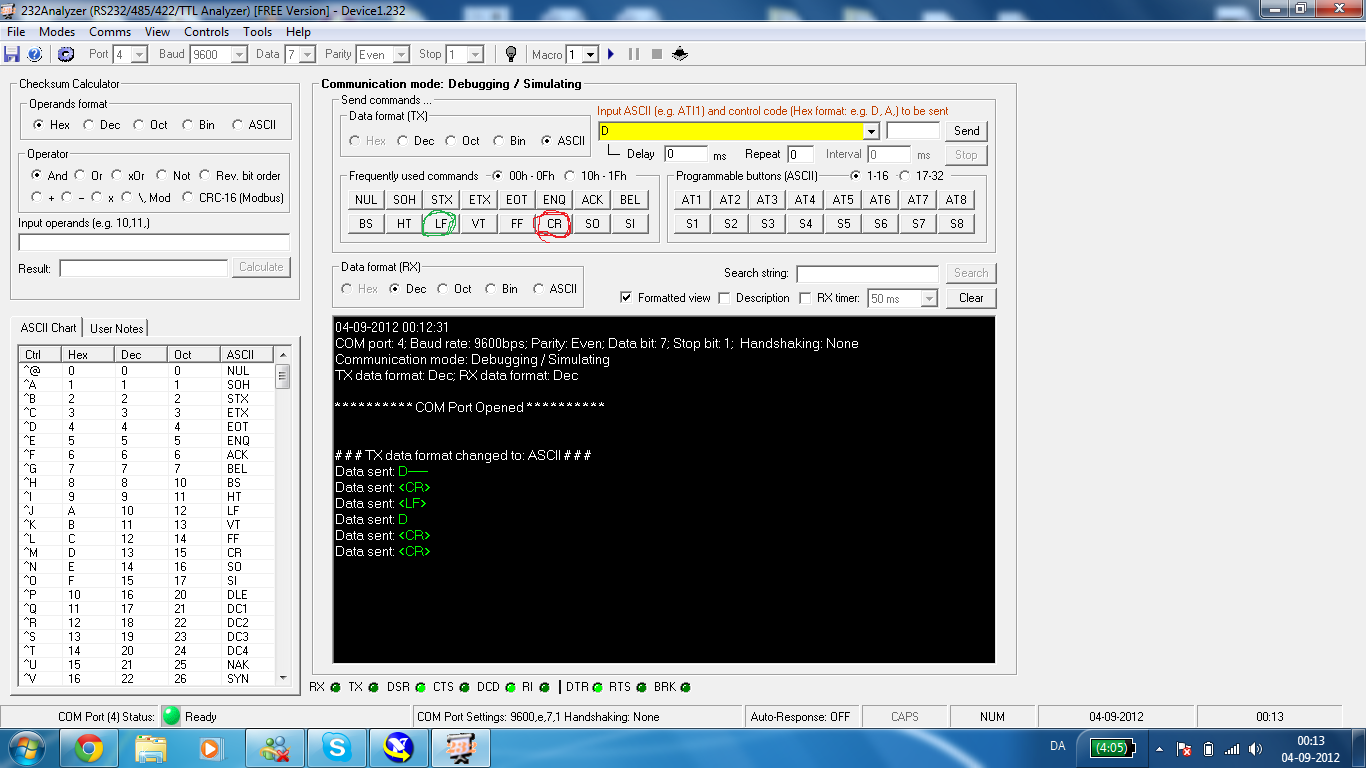Expand the yellow send-command combo box
Image resolution: width=1366 pixels, height=768 pixels.
click(x=871, y=131)
